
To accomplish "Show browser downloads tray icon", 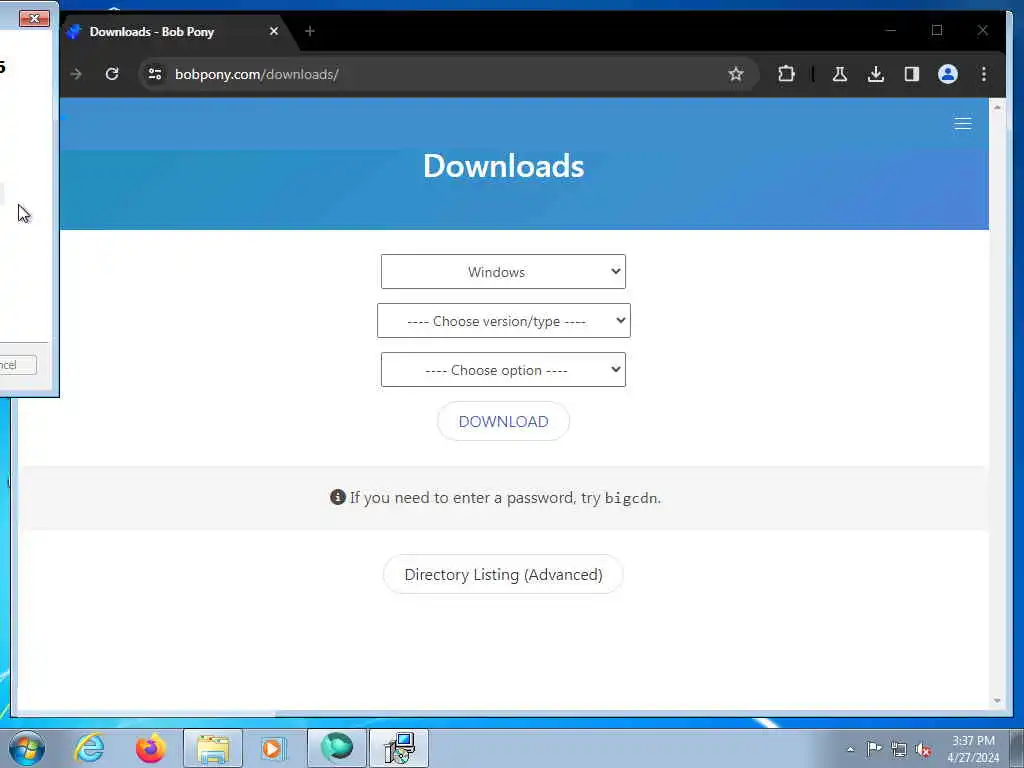I will (876, 74).
